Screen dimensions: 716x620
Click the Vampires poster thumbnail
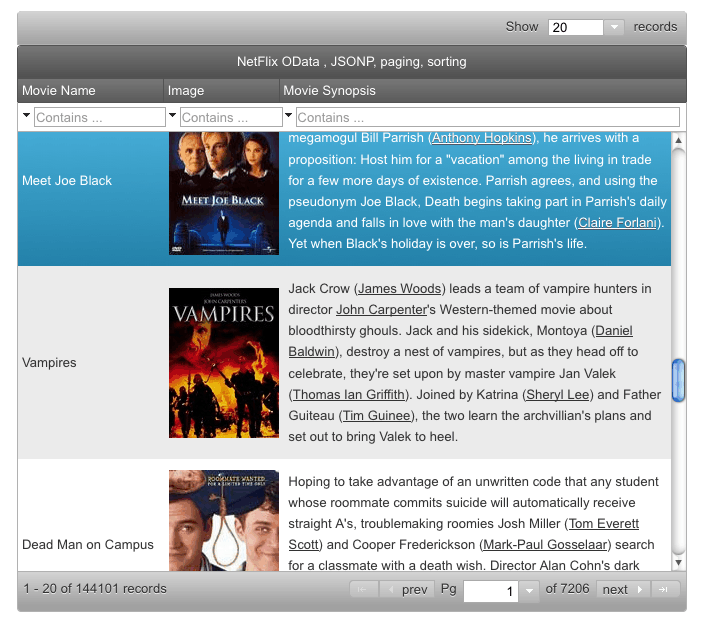pyautogui.click(x=224, y=363)
